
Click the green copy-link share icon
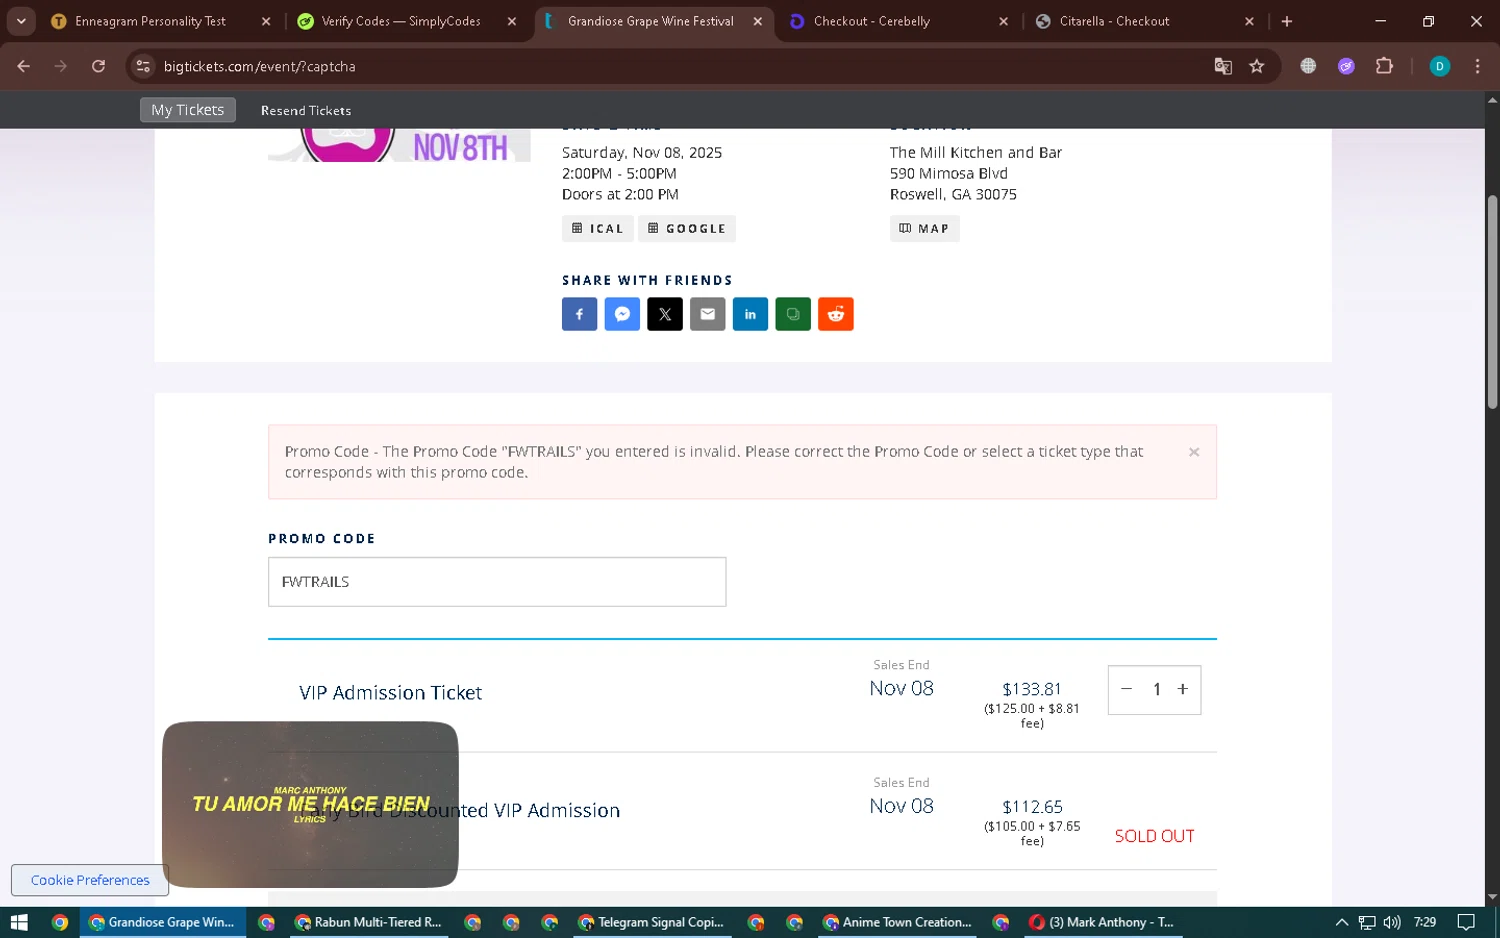point(793,314)
